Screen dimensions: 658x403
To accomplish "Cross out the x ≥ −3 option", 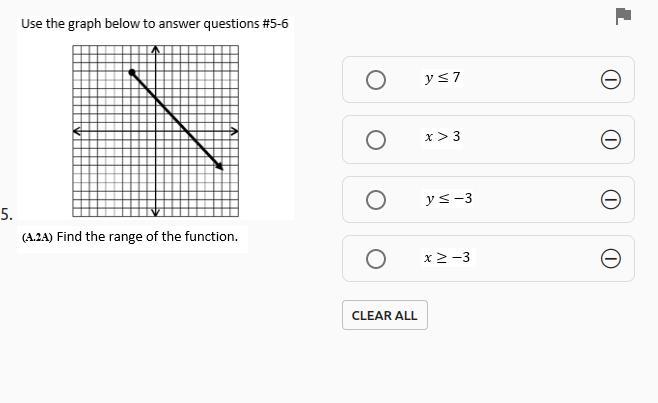I will tap(610, 260).
